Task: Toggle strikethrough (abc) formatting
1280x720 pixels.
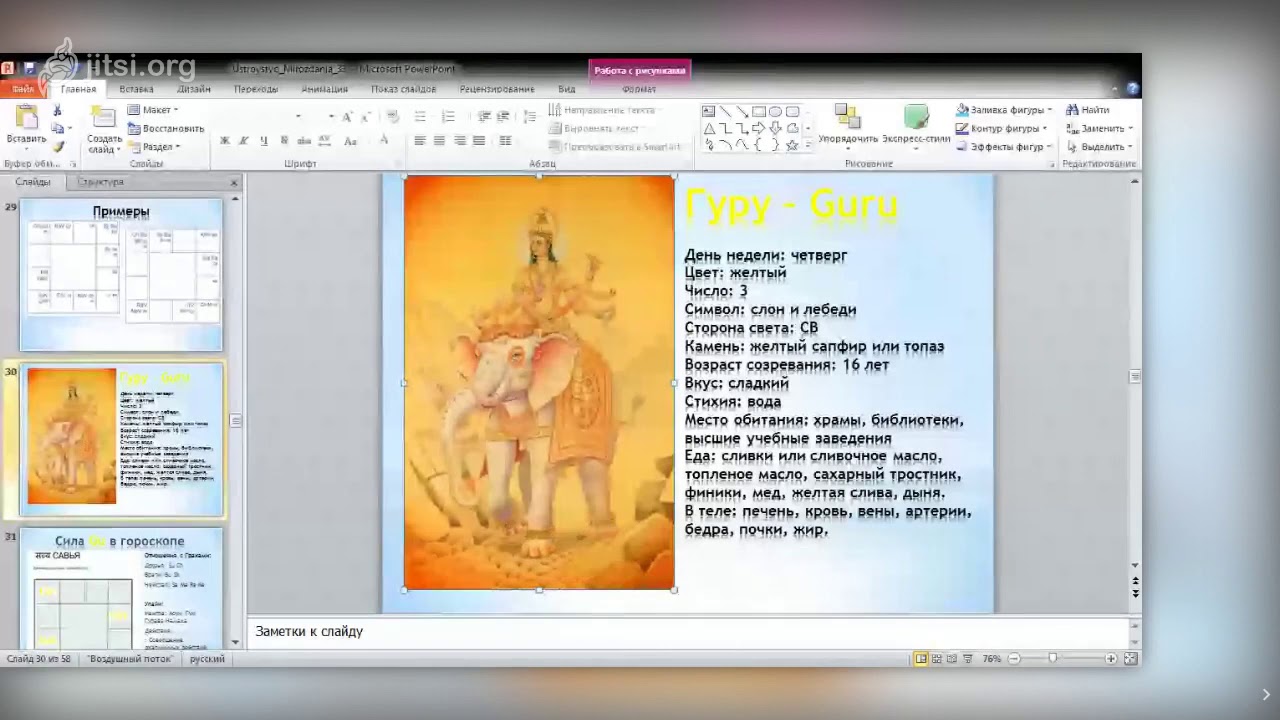Action: click(303, 141)
